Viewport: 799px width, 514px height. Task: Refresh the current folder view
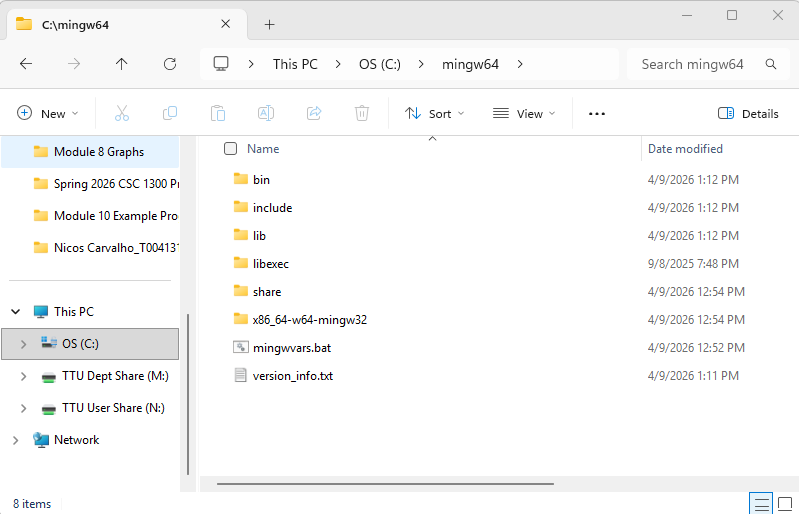point(170,64)
